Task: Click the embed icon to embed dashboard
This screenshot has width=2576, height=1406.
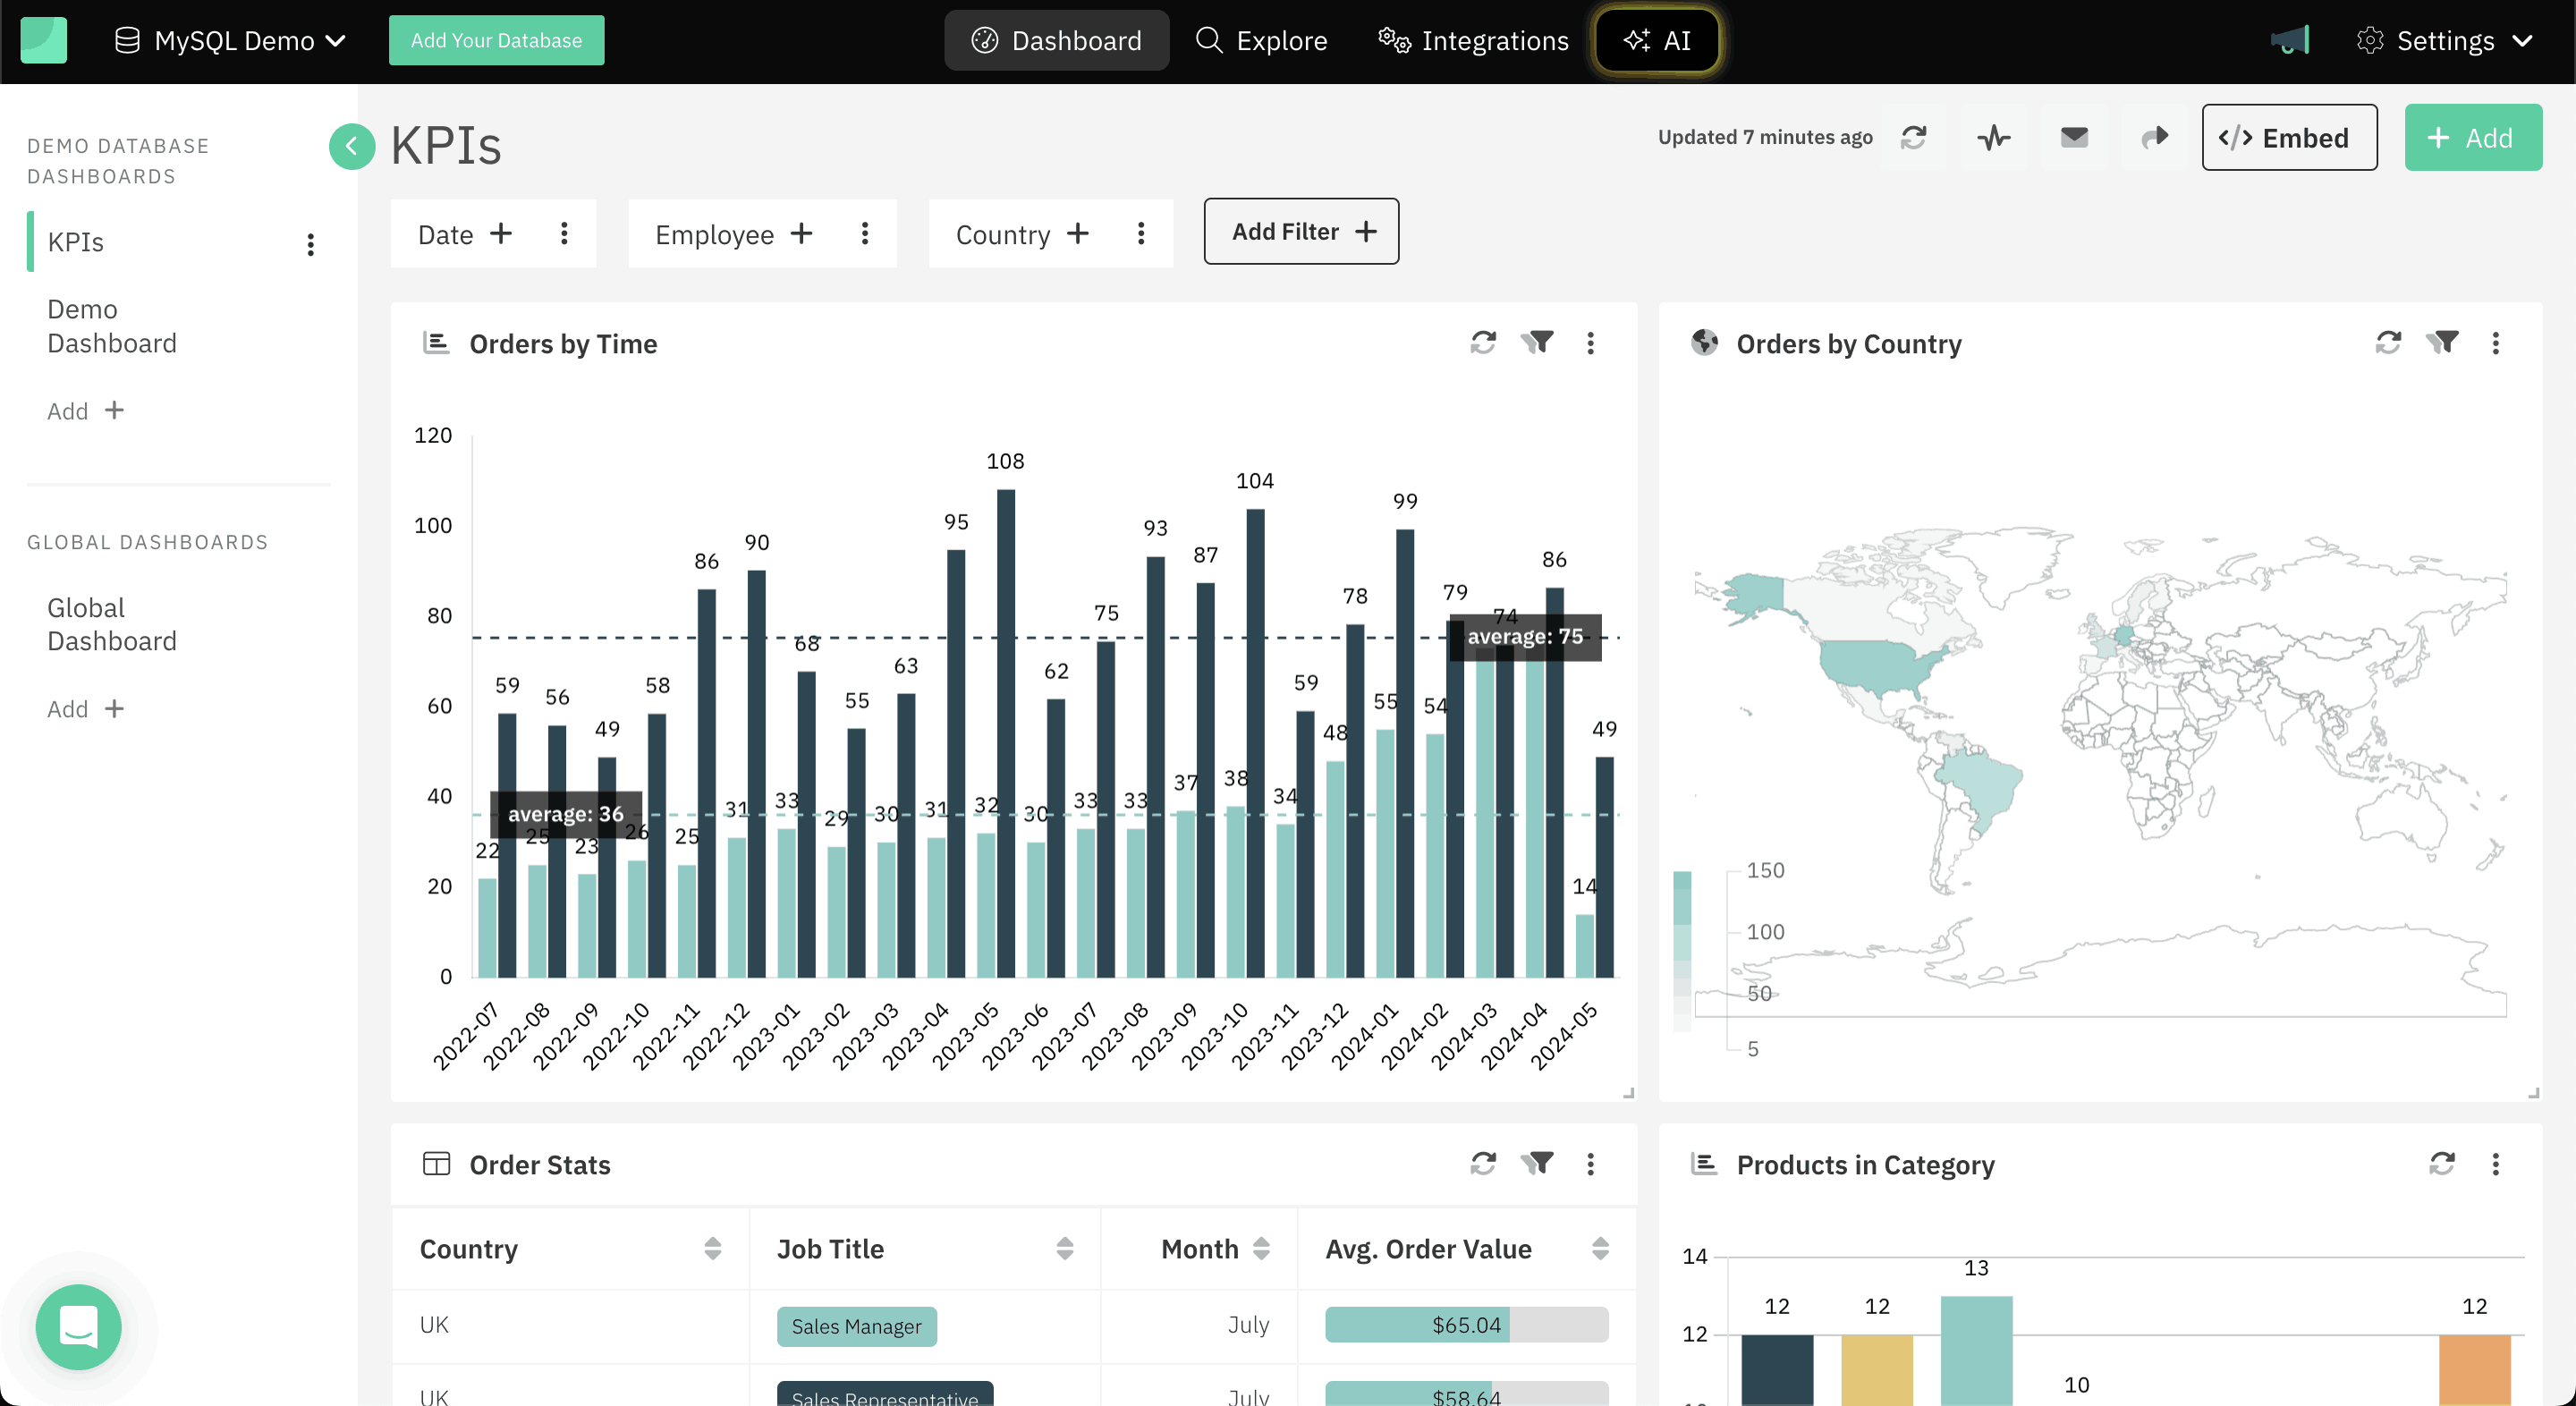Action: (x=2289, y=137)
